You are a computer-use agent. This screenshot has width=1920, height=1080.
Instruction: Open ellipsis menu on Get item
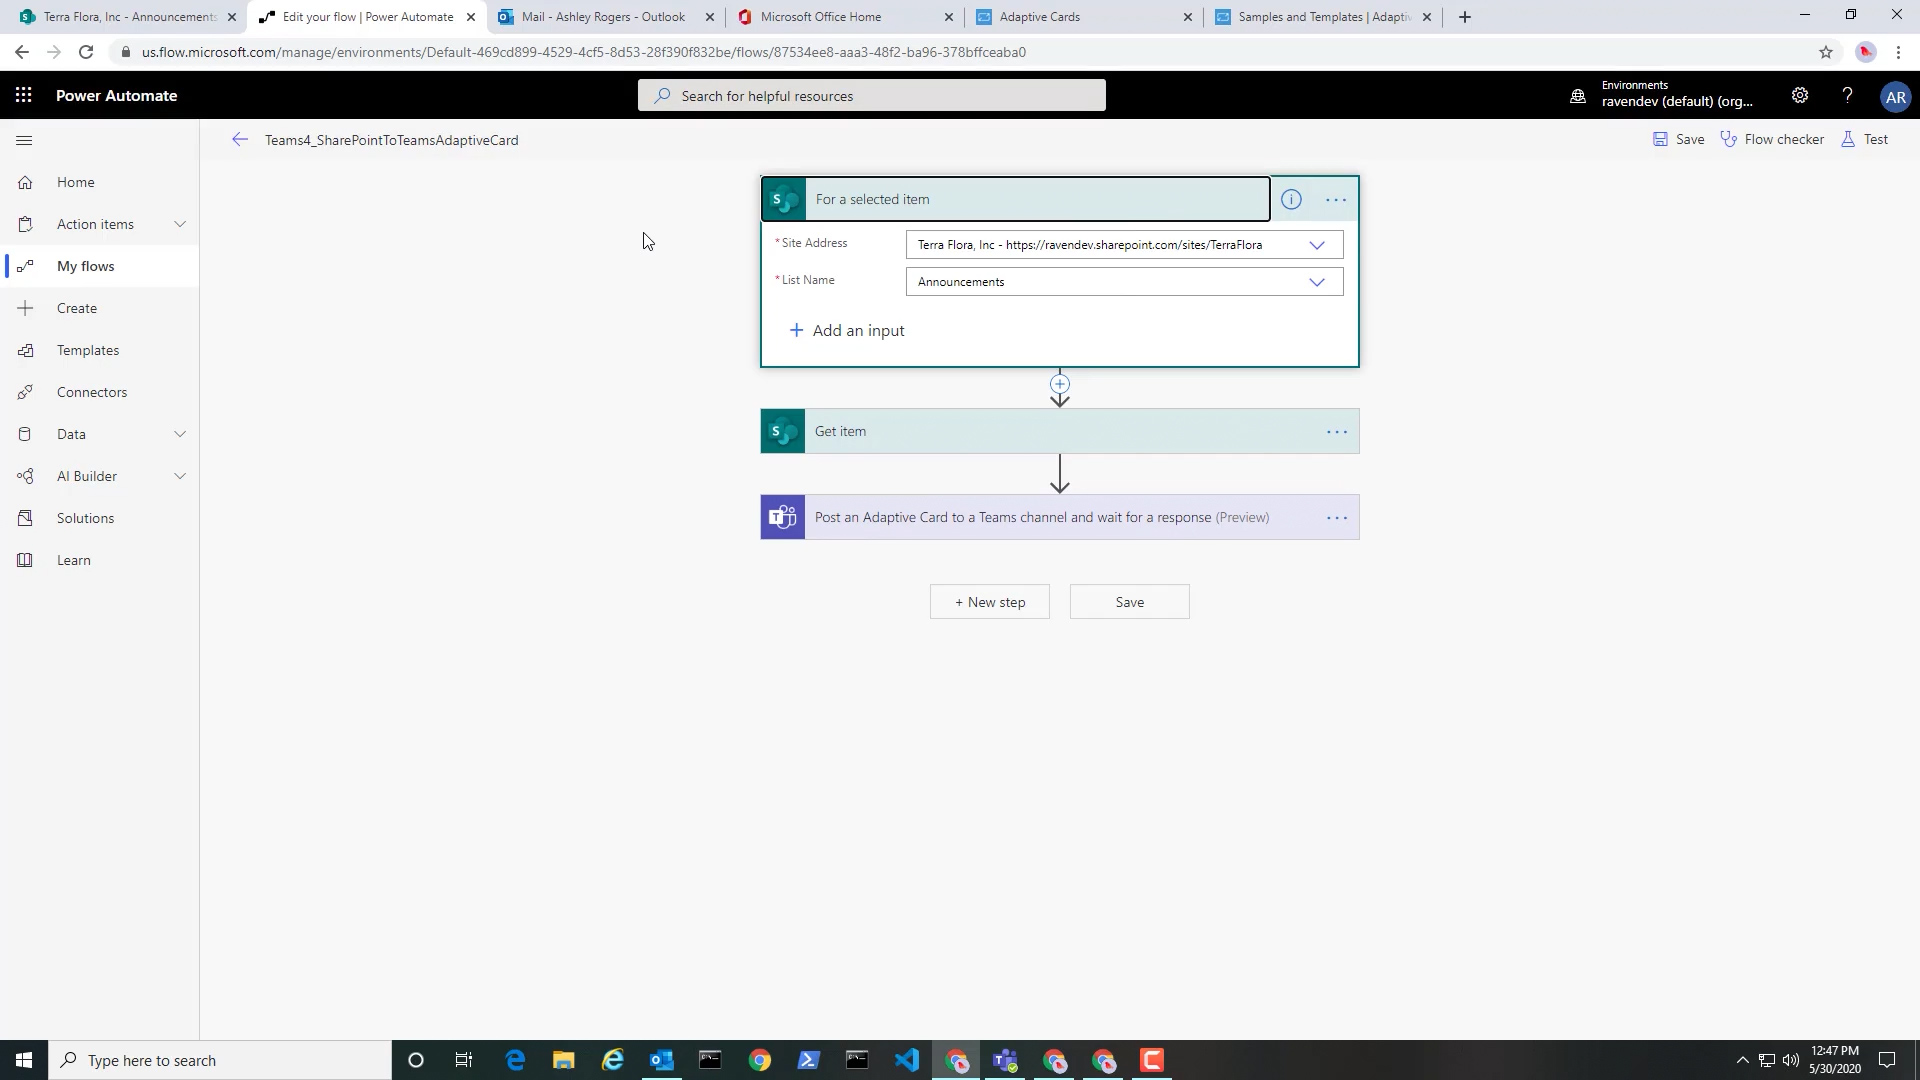(x=1337, y=432)
